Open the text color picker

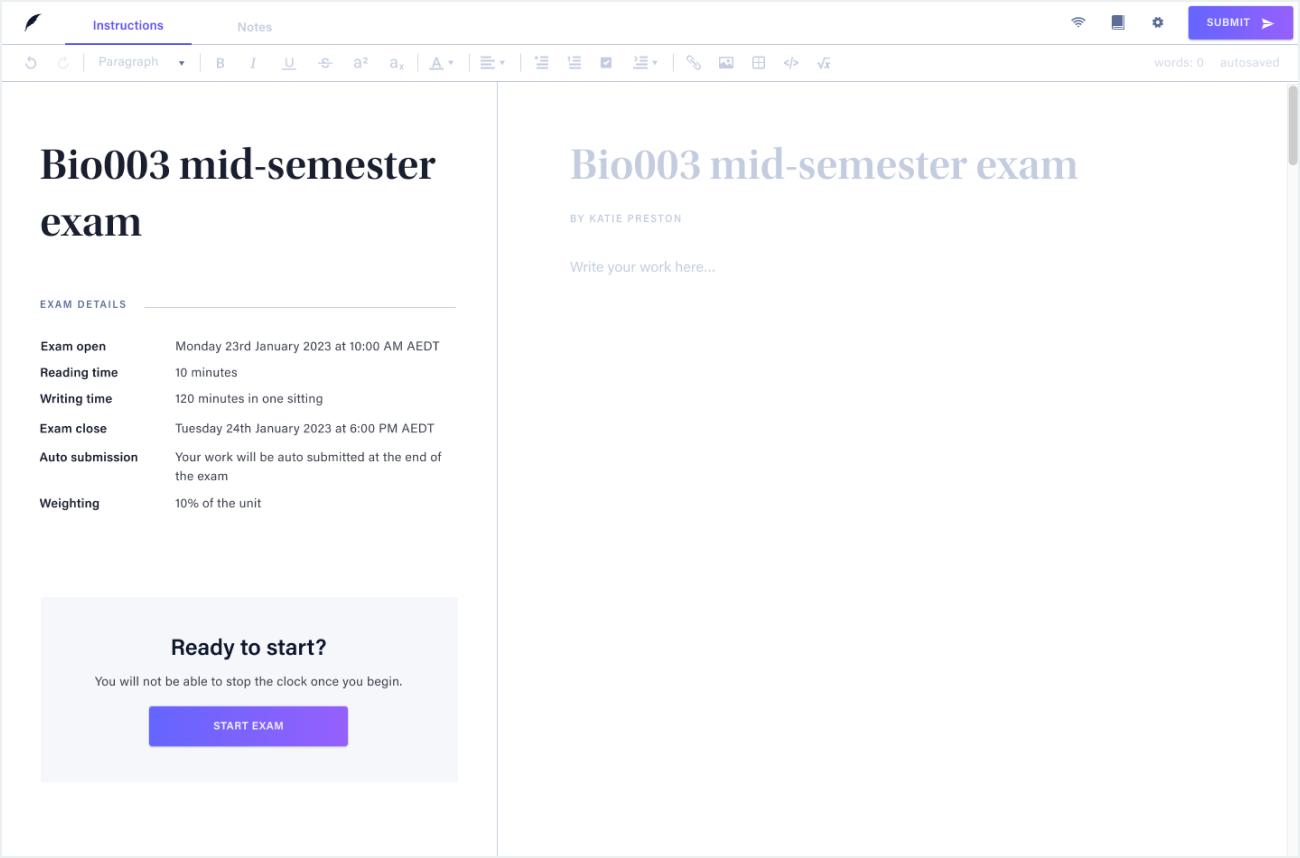click(441, 63)
